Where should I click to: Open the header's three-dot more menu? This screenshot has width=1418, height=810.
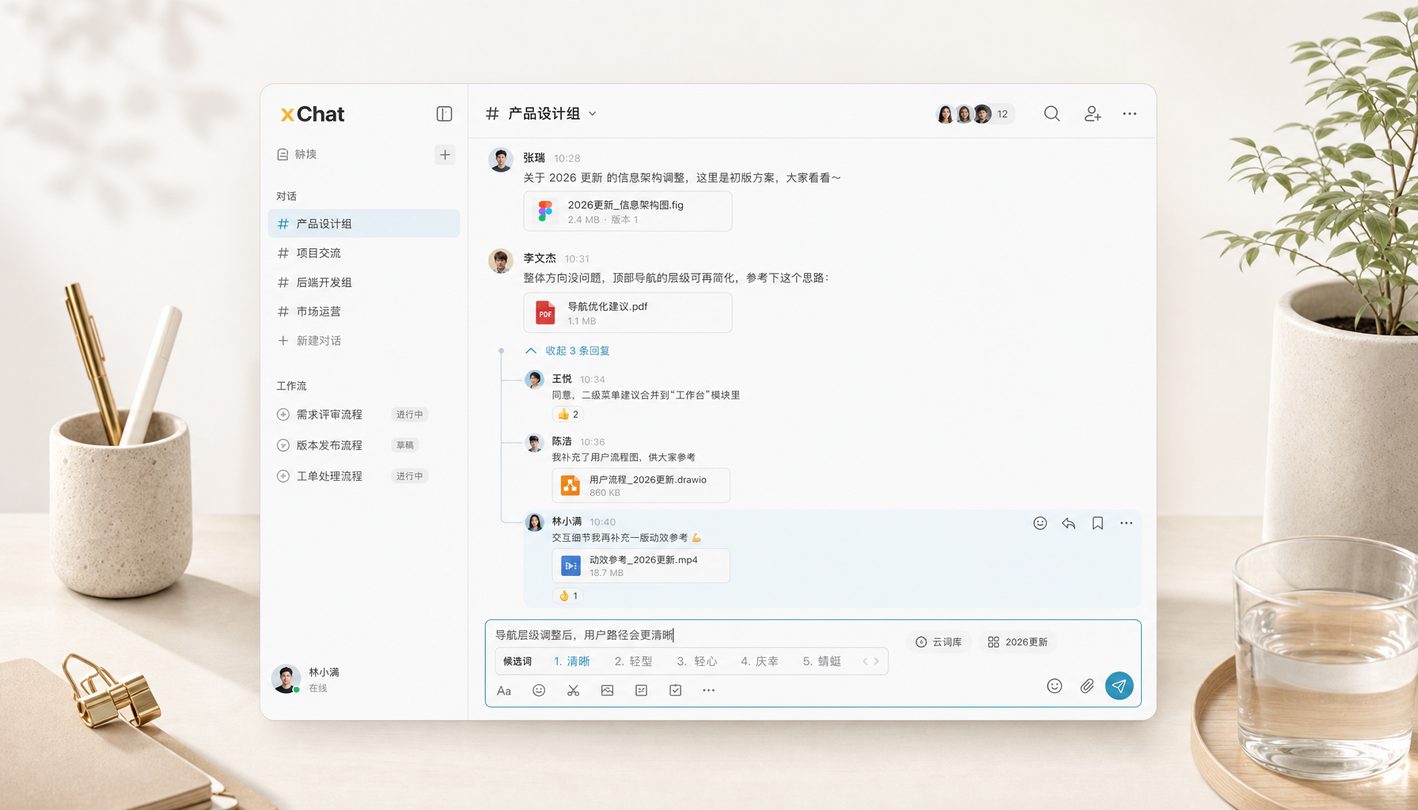click(x=1129, y=114)
